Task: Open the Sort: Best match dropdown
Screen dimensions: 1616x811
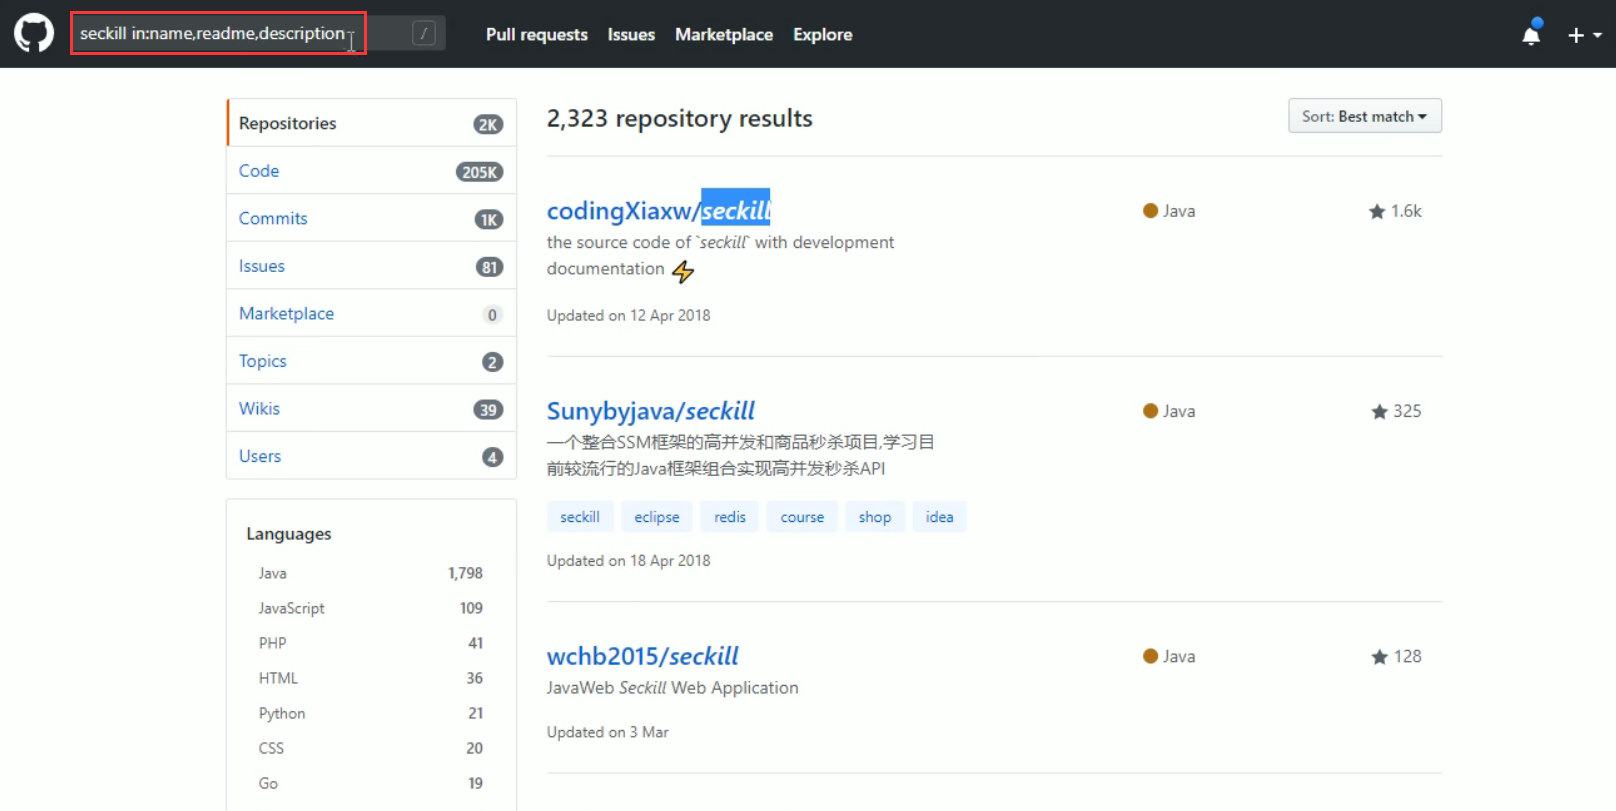Action: (x=1364, y=116)
